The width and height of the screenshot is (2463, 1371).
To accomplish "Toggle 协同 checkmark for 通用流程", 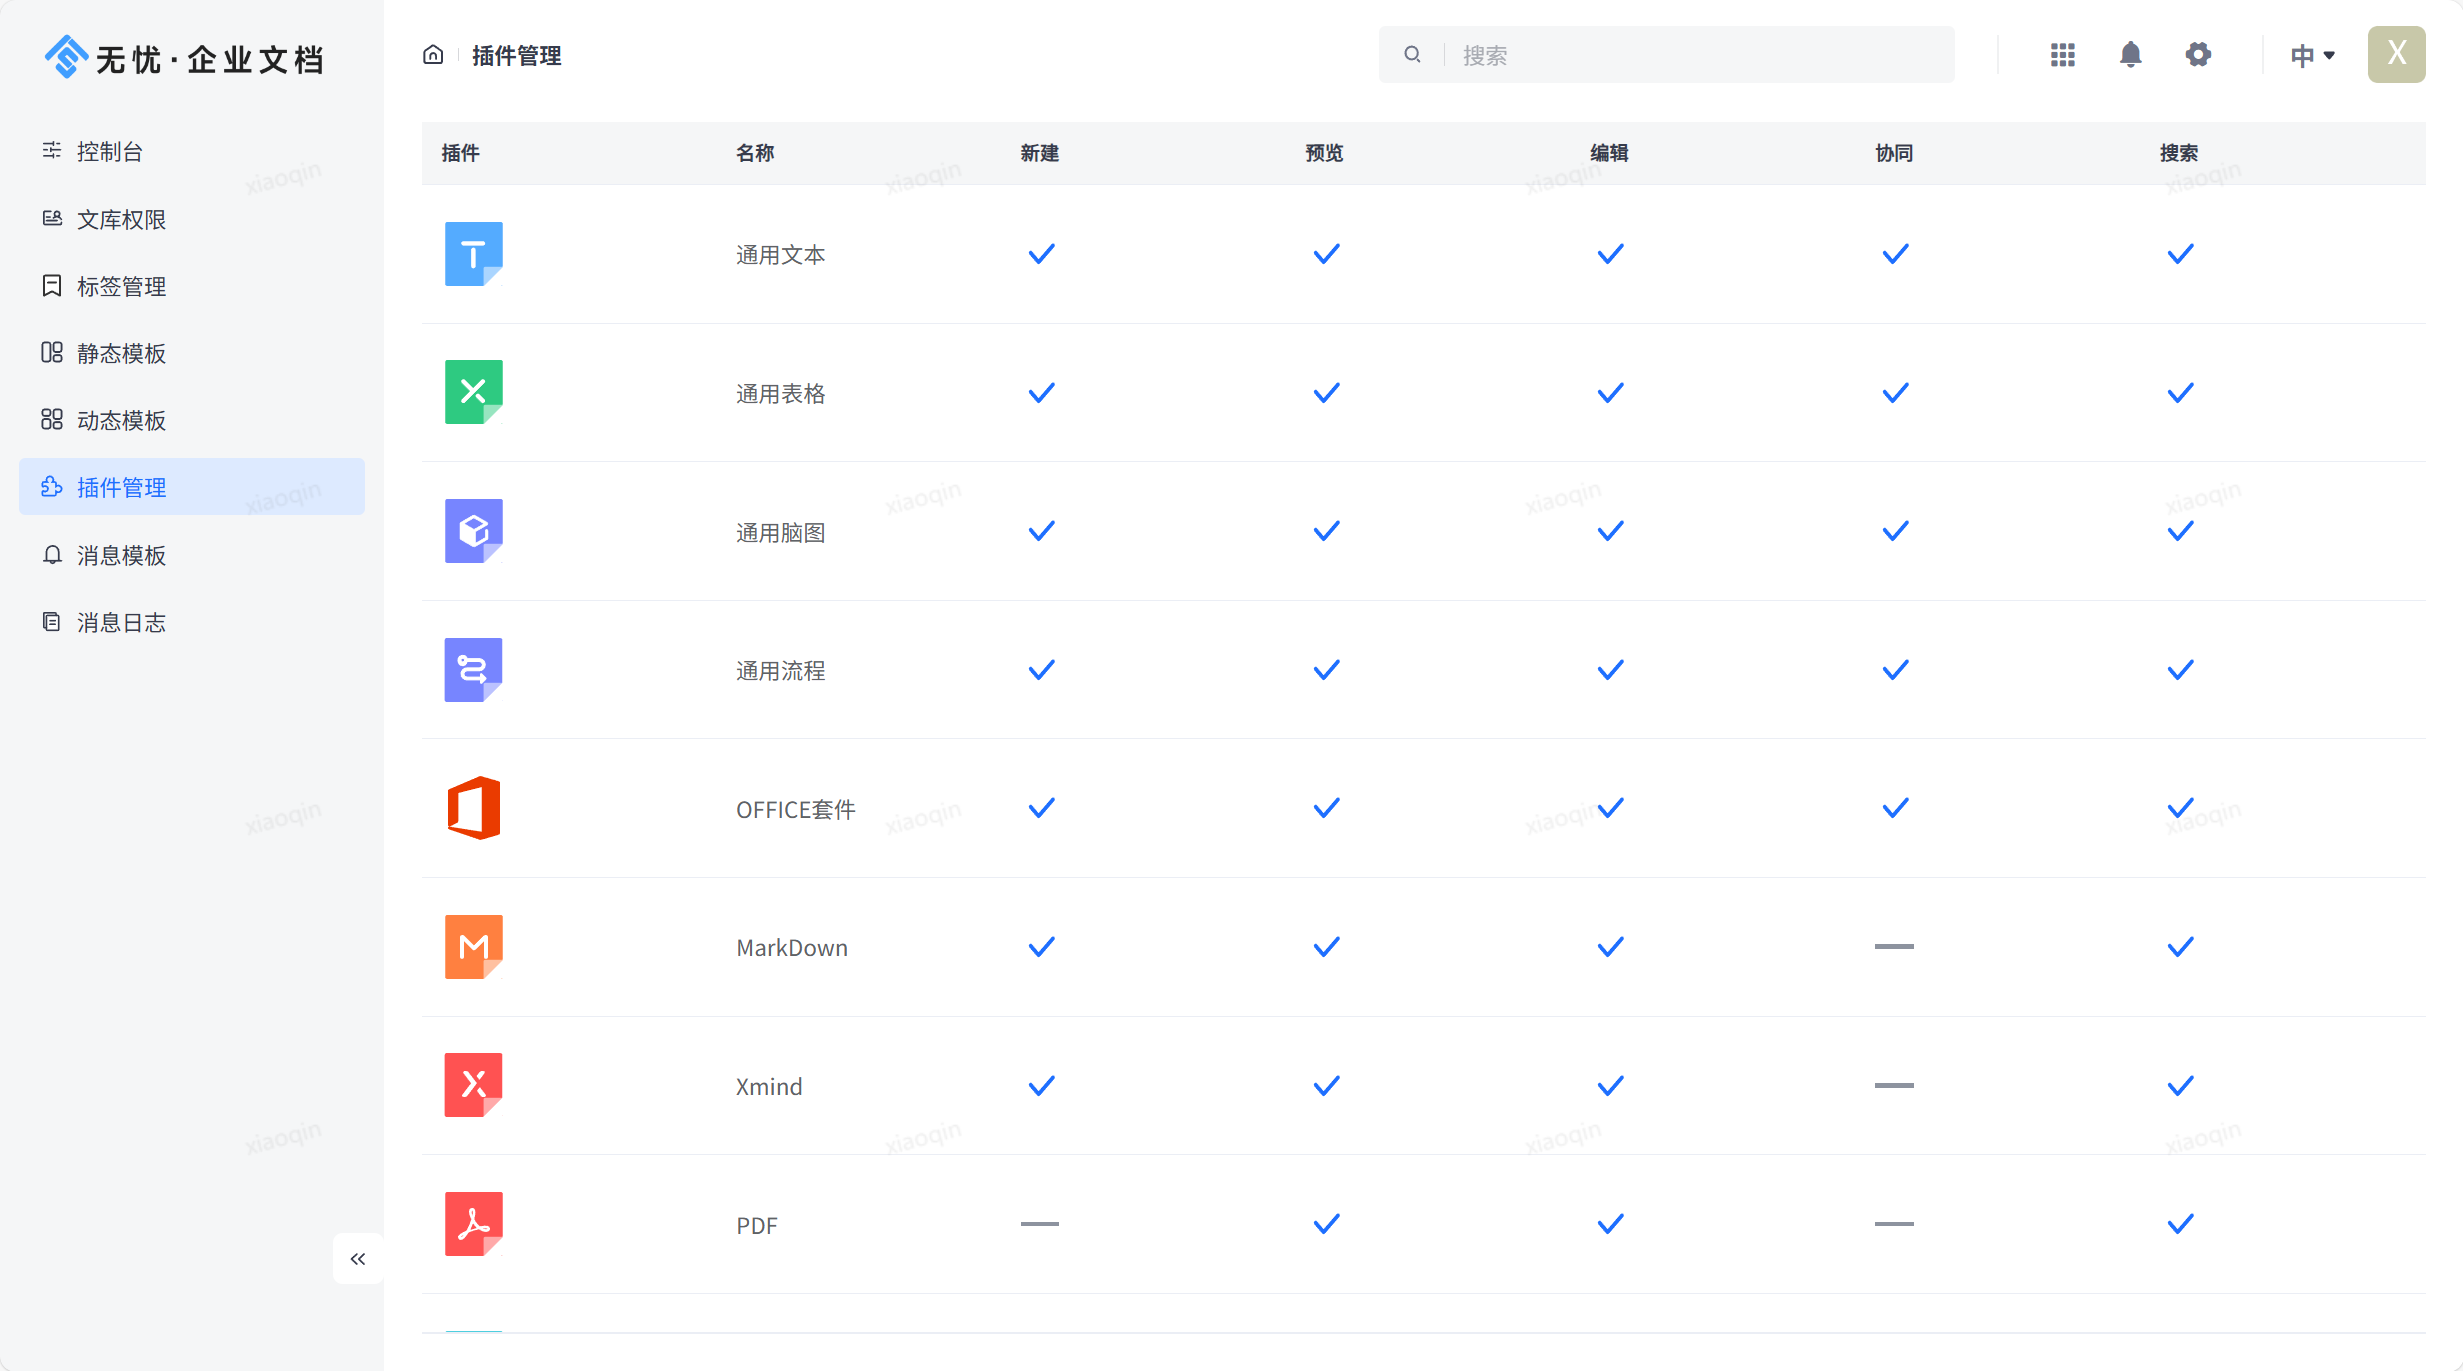I will point(1895,670).
